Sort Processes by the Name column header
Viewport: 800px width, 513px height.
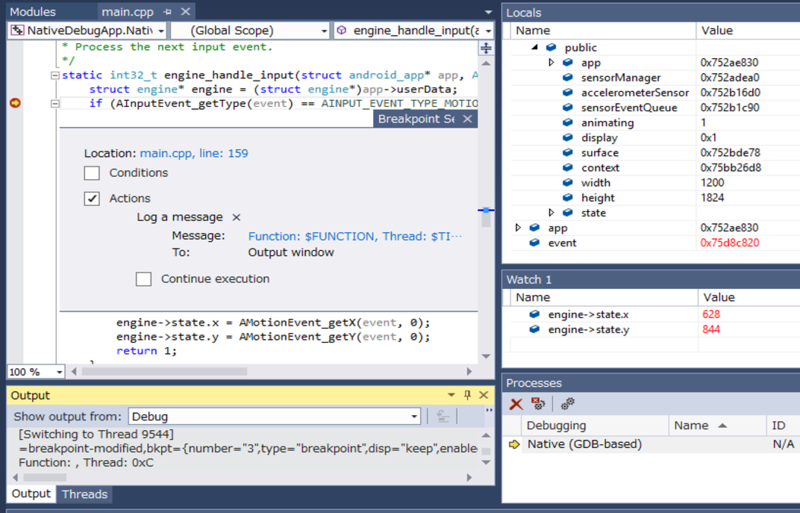pyautogui.click(x=717, y=426)
